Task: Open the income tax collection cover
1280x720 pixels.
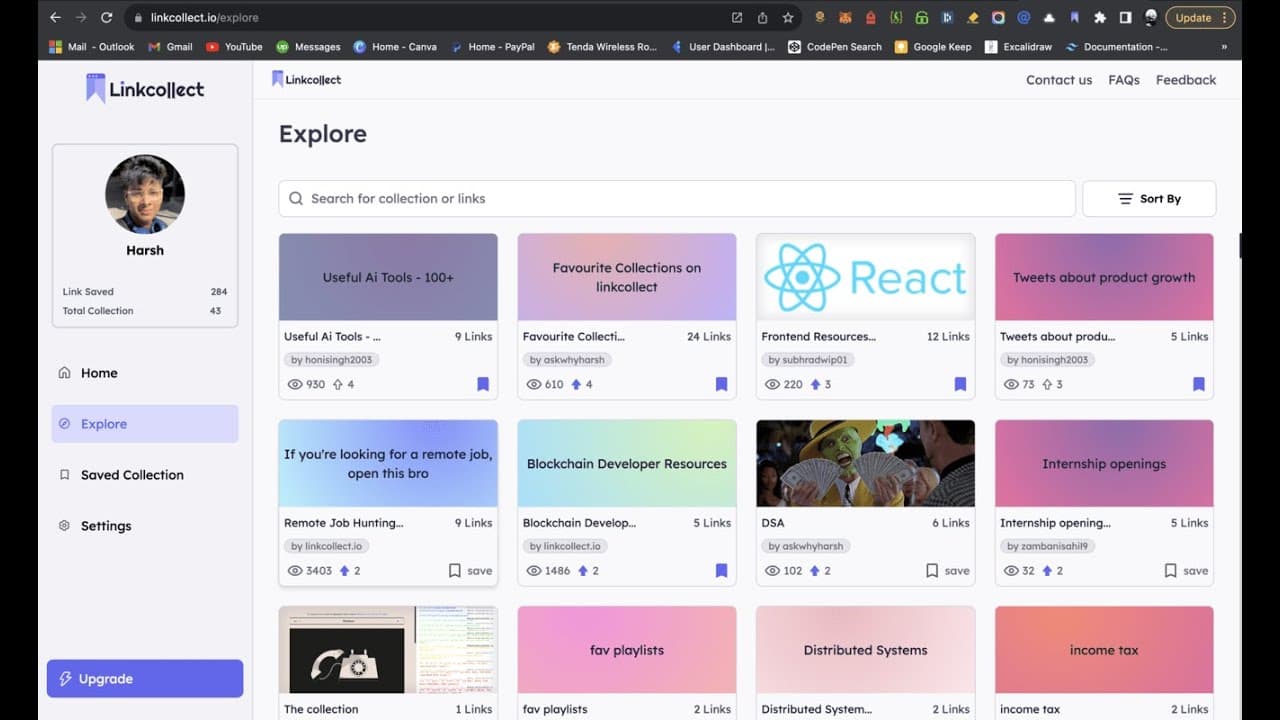Action: point(1104,650)
